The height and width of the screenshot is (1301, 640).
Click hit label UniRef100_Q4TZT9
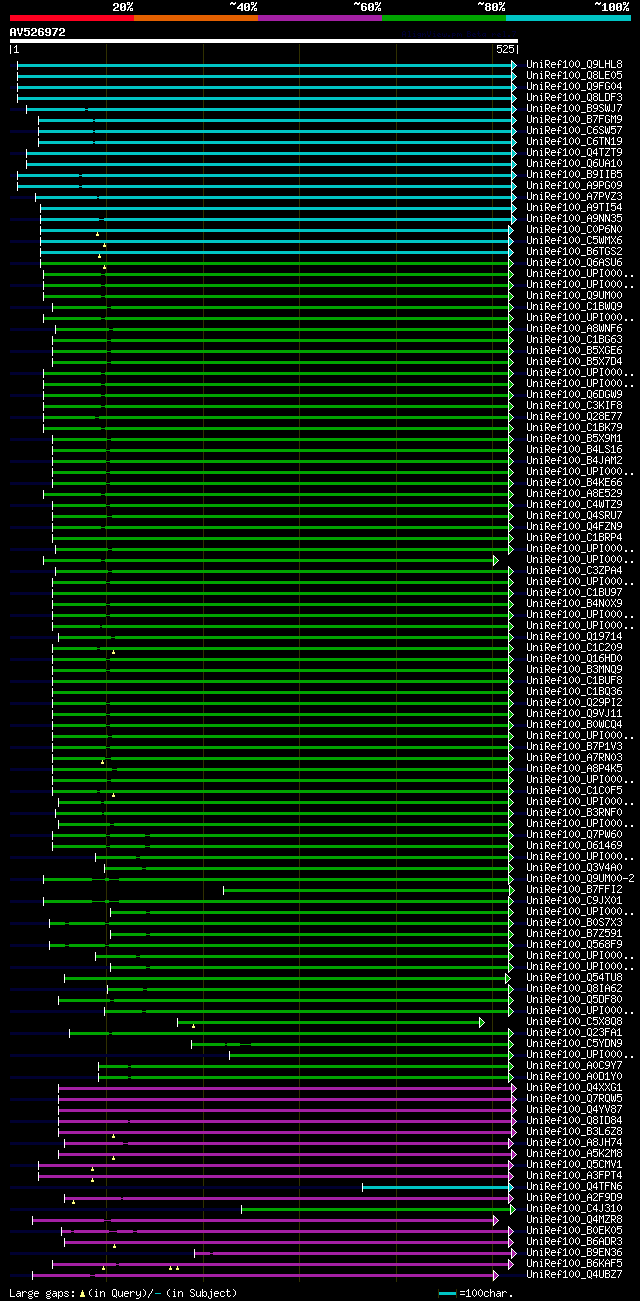point(574,153)
